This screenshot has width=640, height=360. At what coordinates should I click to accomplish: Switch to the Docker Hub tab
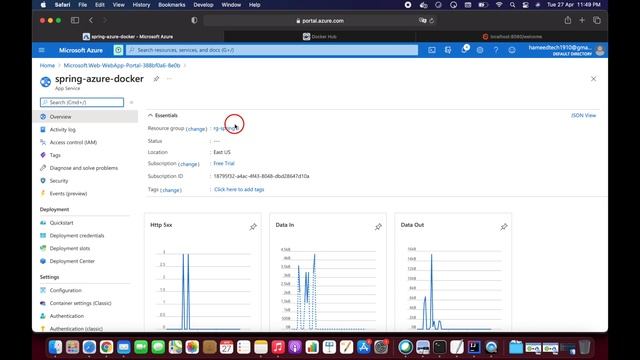(320, 36)
